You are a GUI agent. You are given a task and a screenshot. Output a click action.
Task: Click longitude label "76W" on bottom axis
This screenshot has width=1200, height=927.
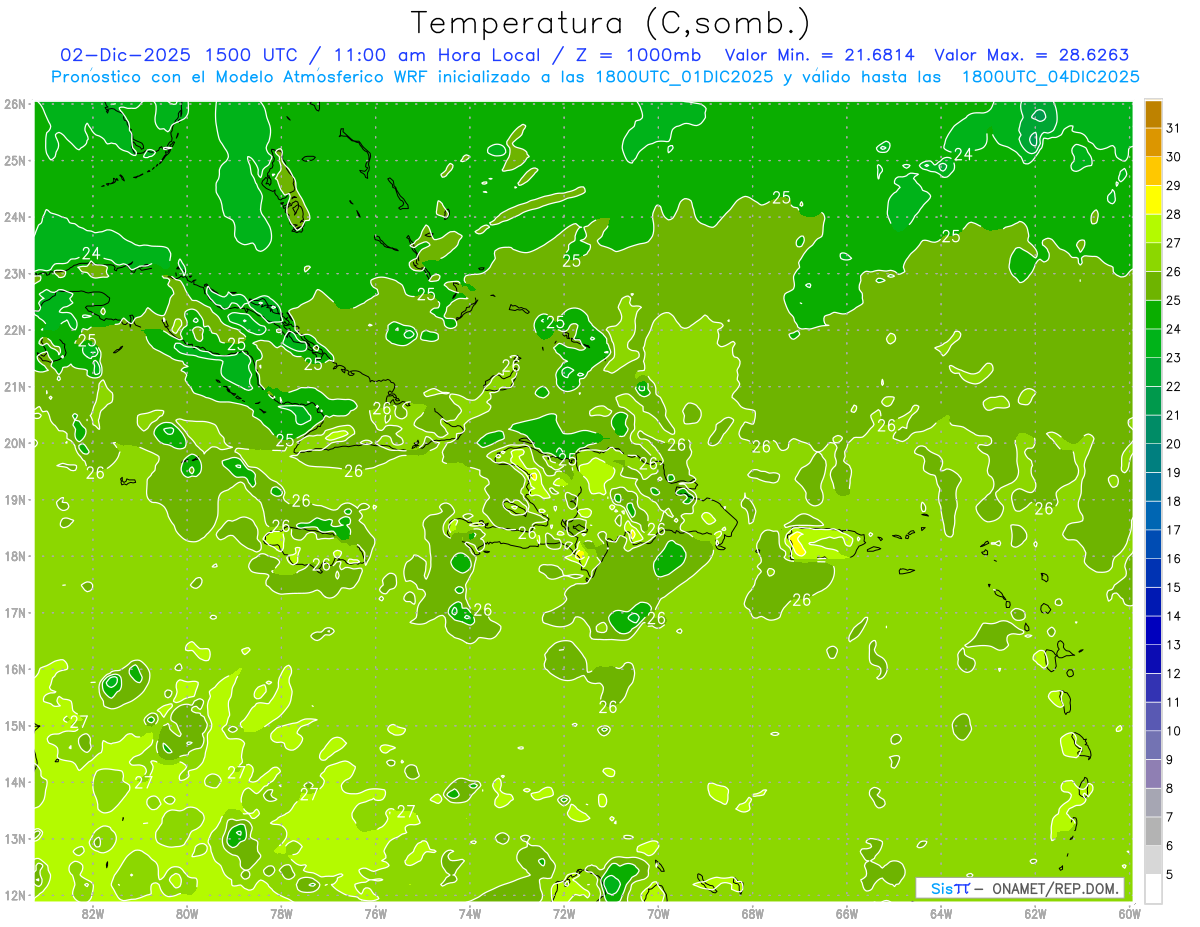(375, 913)
